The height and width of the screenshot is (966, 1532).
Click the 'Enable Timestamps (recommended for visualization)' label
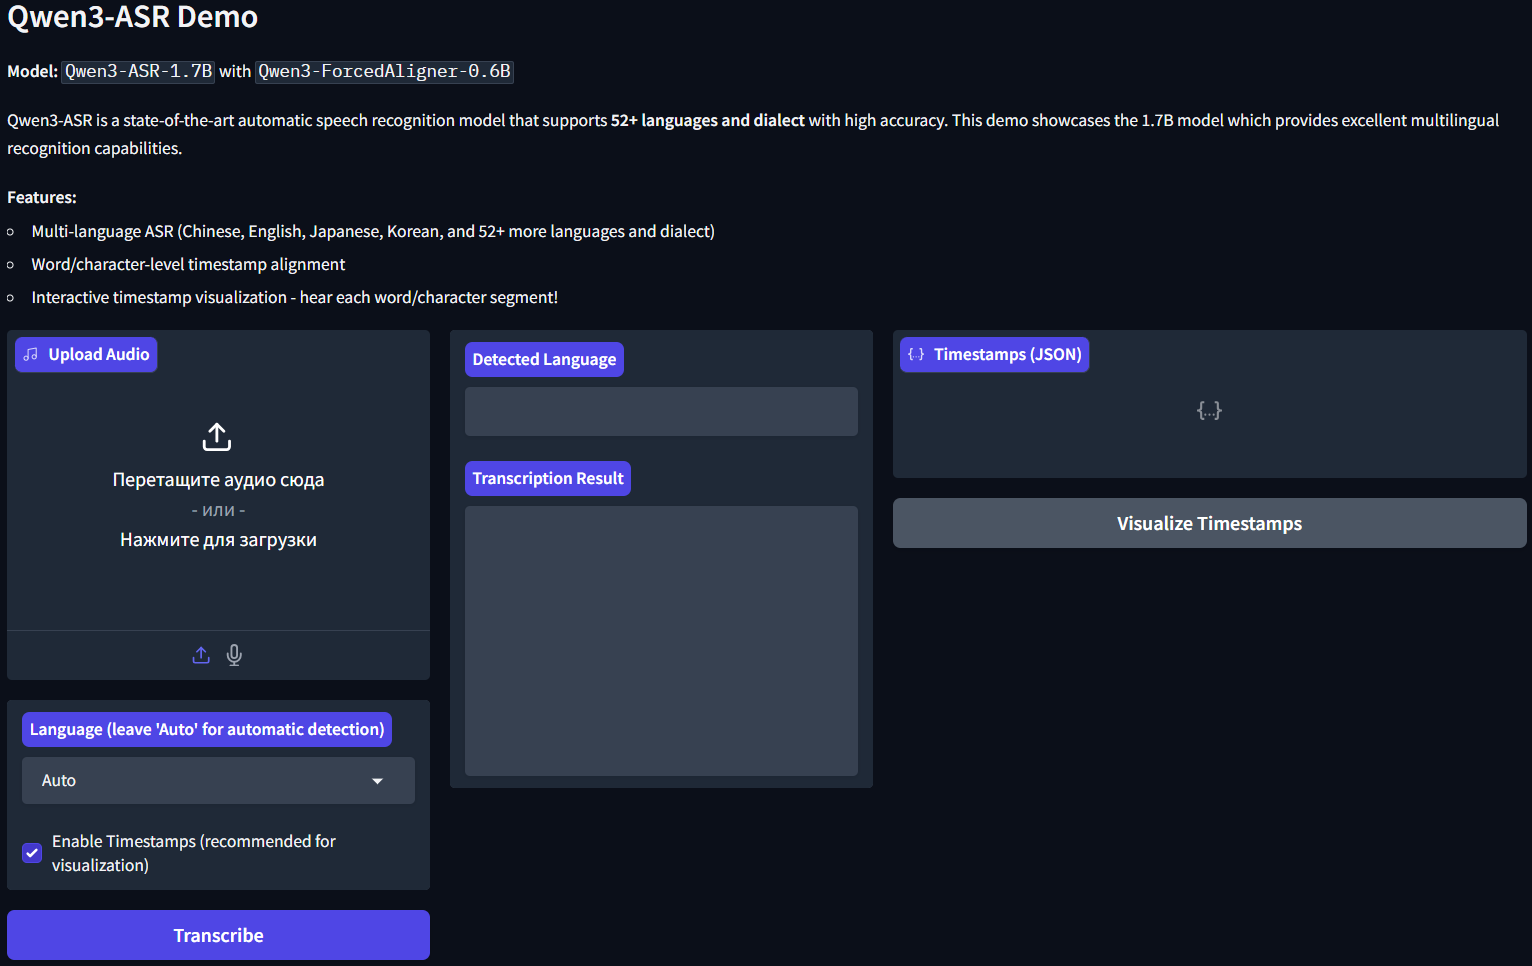tap(194, 853)
